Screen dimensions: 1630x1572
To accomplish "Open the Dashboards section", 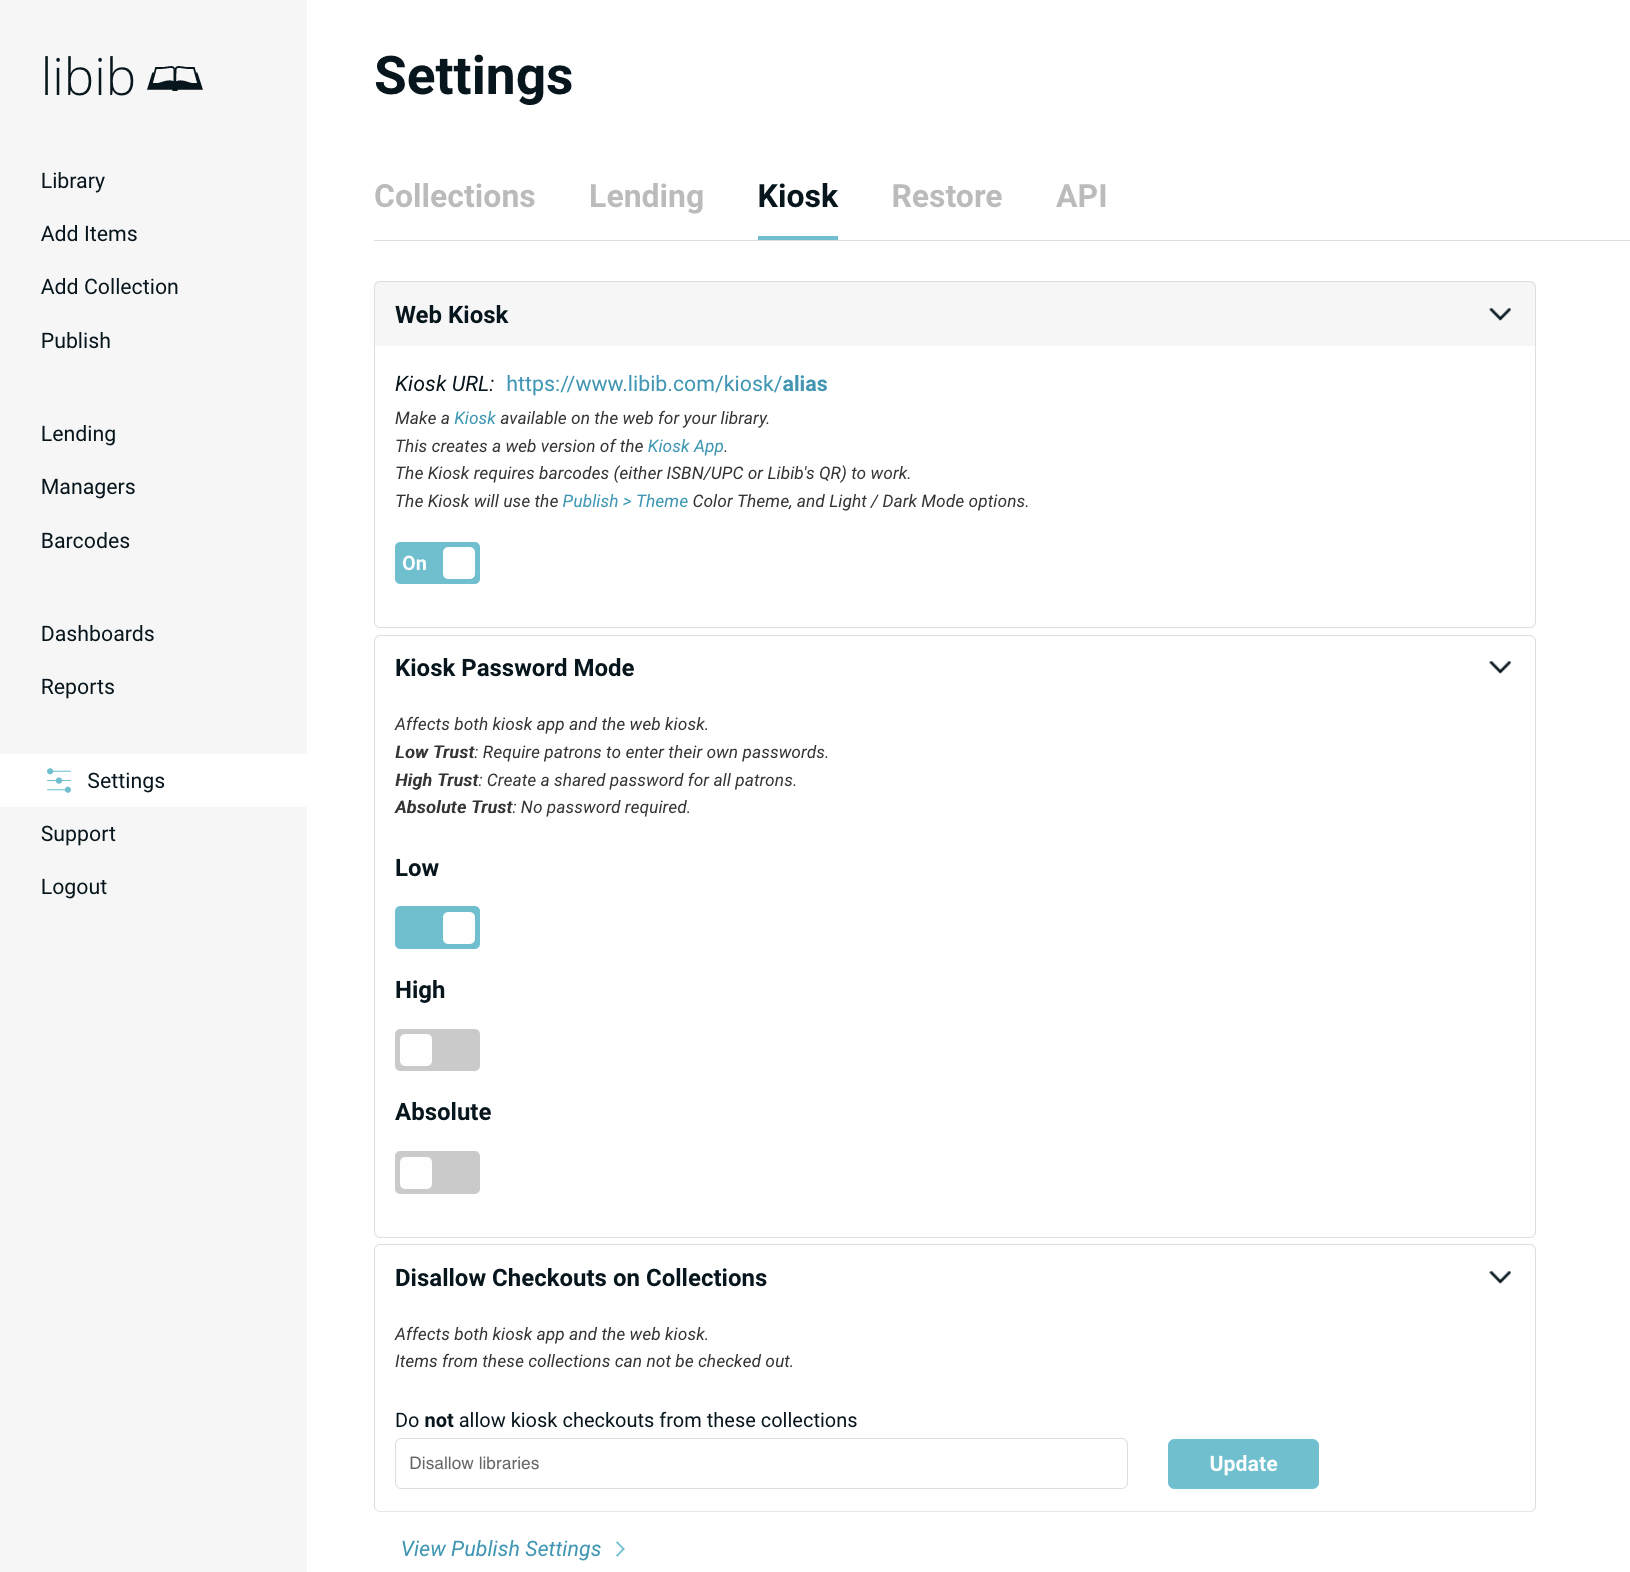I will pyautogui.click(x=97, y=633).
